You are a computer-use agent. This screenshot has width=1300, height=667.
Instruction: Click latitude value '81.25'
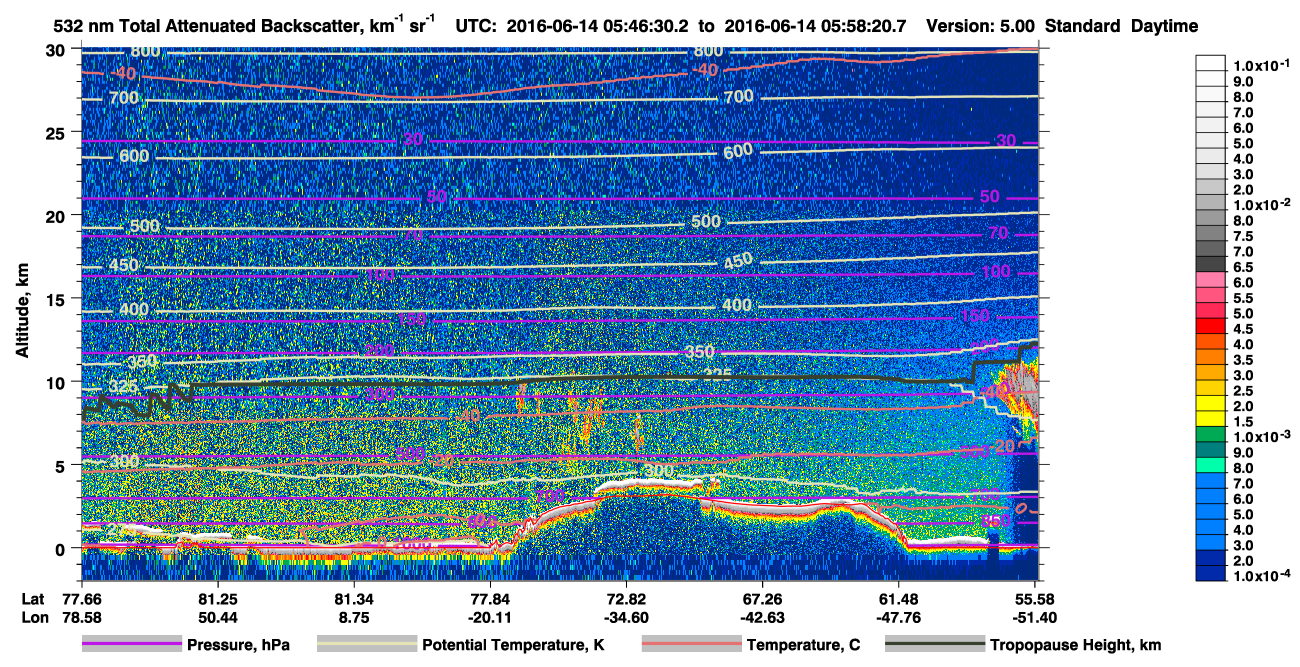(x=217, y=598)
